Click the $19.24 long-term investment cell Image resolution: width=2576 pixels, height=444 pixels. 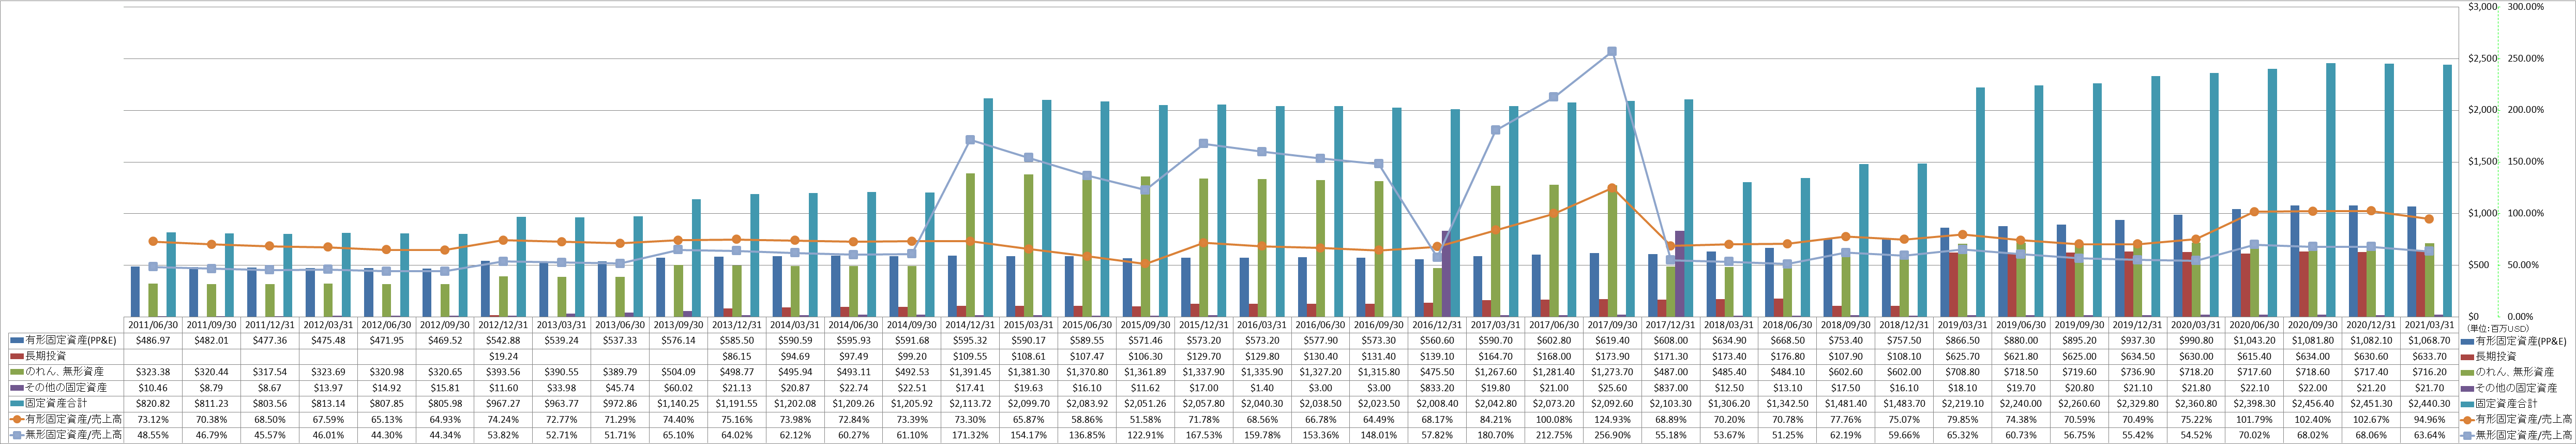click(x=503, y=356)
